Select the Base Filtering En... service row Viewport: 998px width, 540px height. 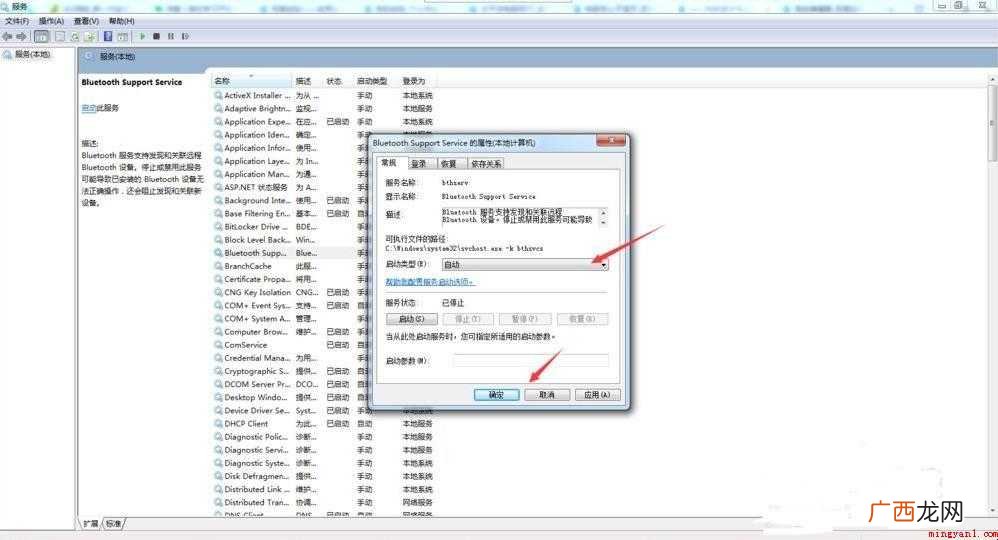[323, 214]
